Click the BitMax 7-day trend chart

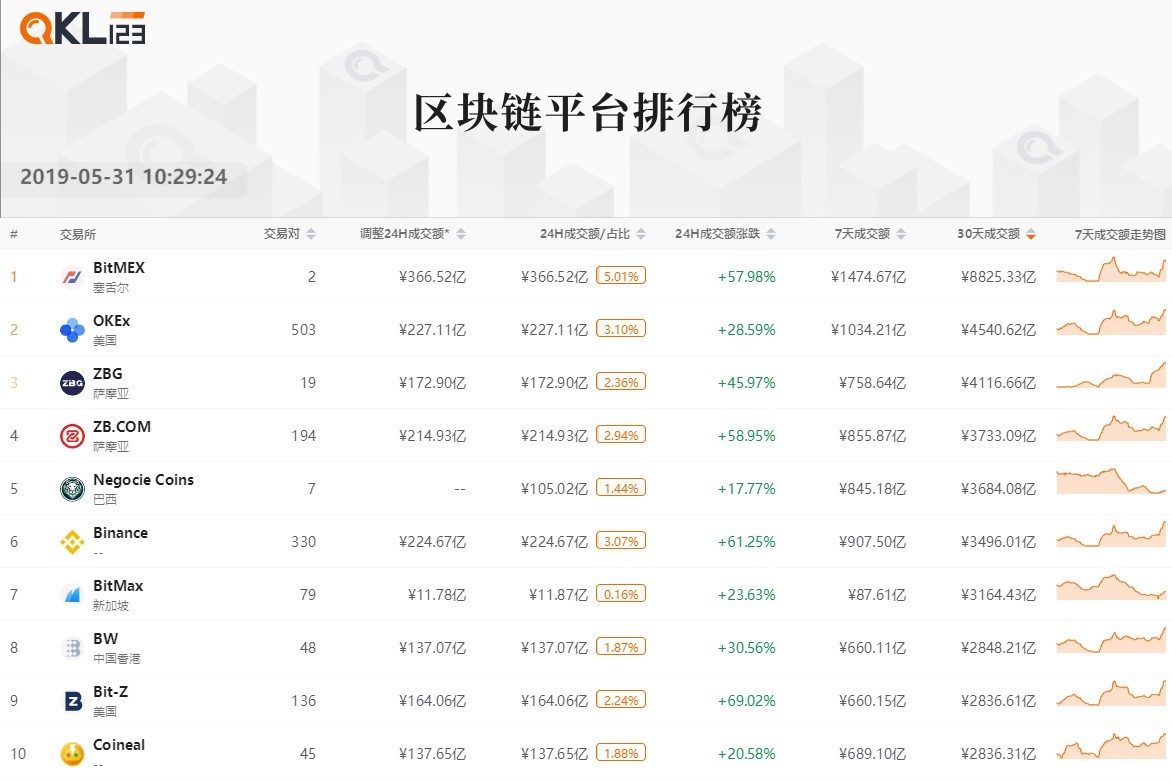point(1111,587)
